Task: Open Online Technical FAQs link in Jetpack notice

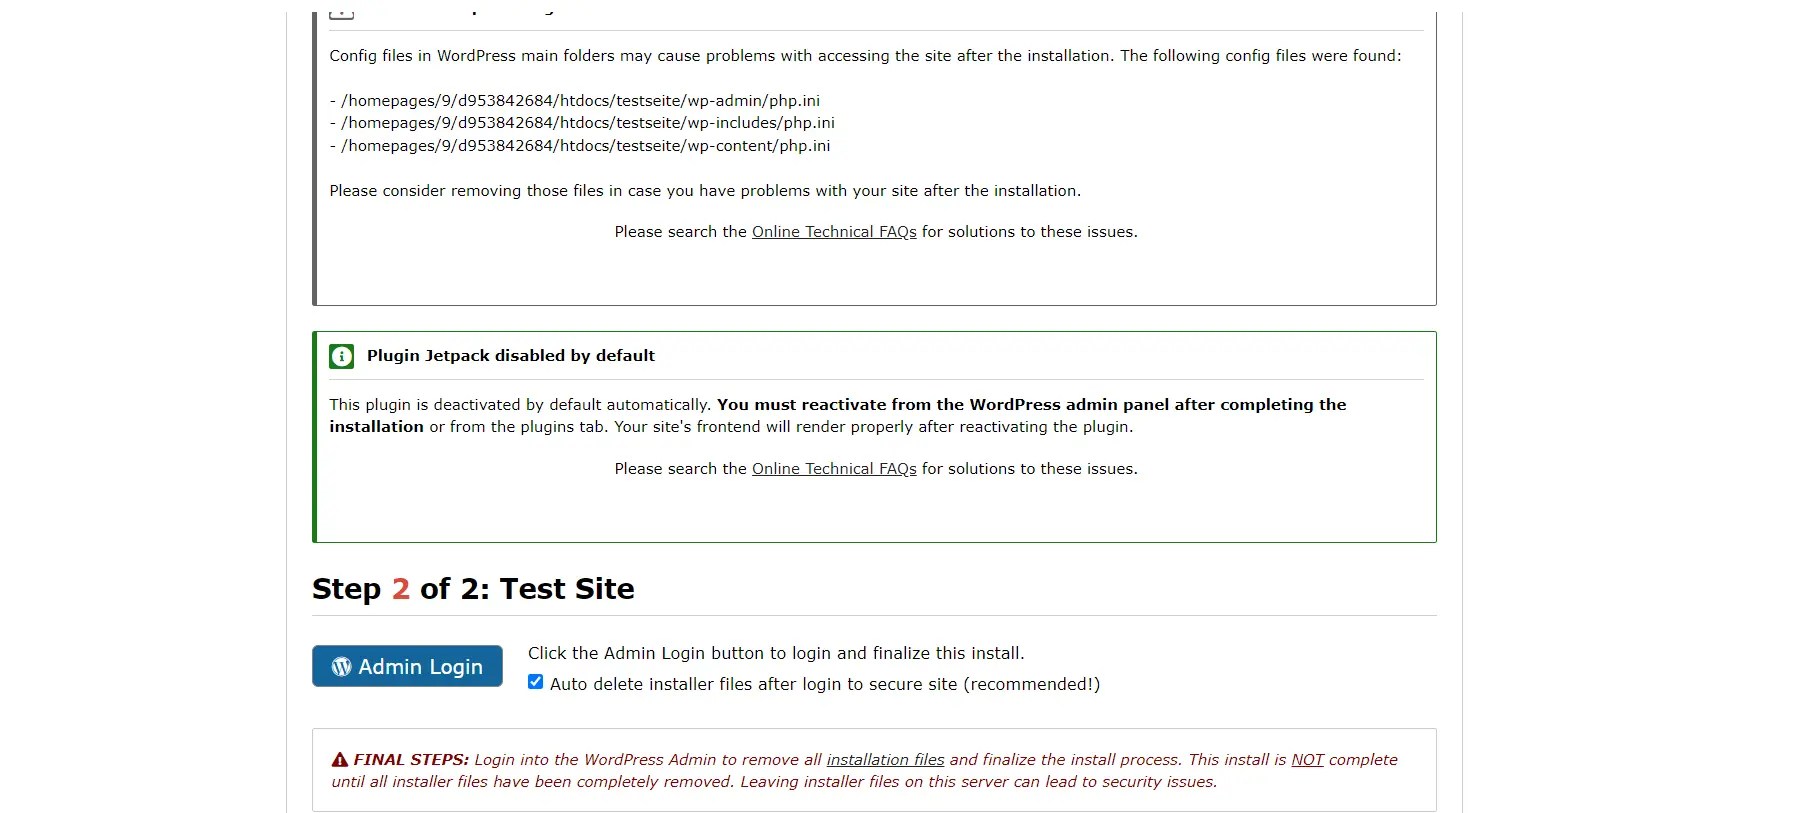Action: (834, 469)
